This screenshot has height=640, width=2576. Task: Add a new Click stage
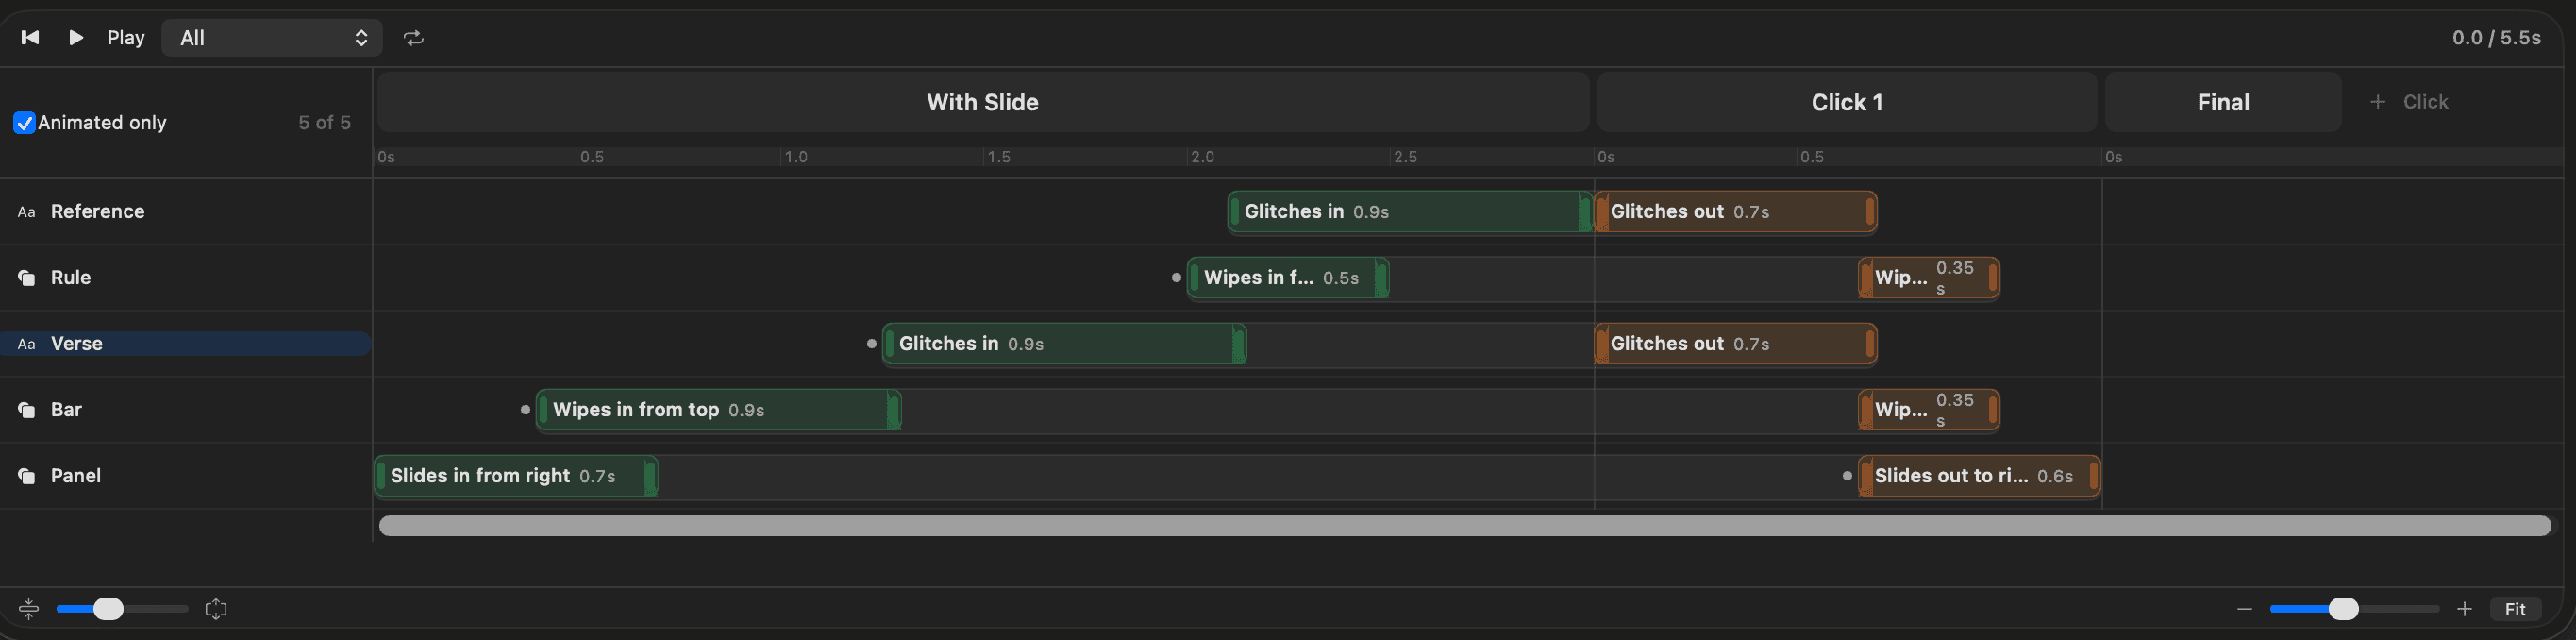pos(2408,102)
